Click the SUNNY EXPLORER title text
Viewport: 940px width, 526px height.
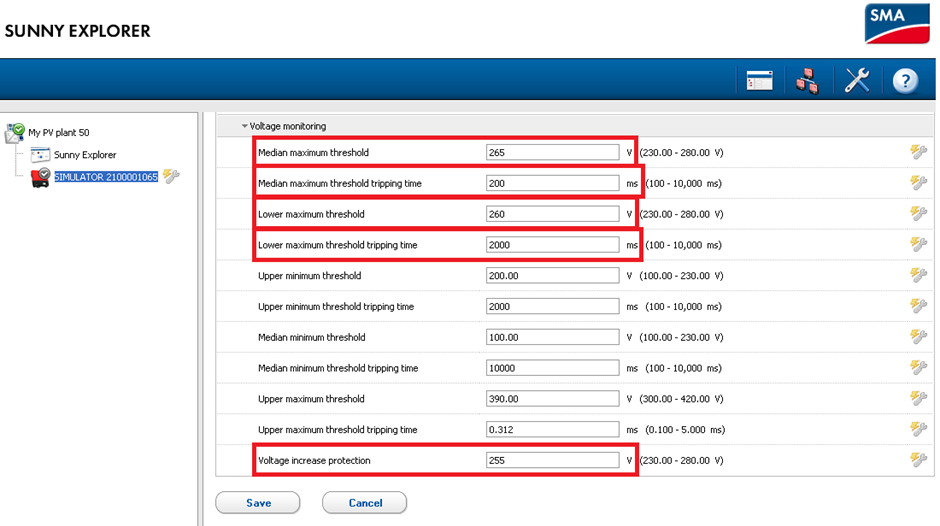click(x=77, y=31)
